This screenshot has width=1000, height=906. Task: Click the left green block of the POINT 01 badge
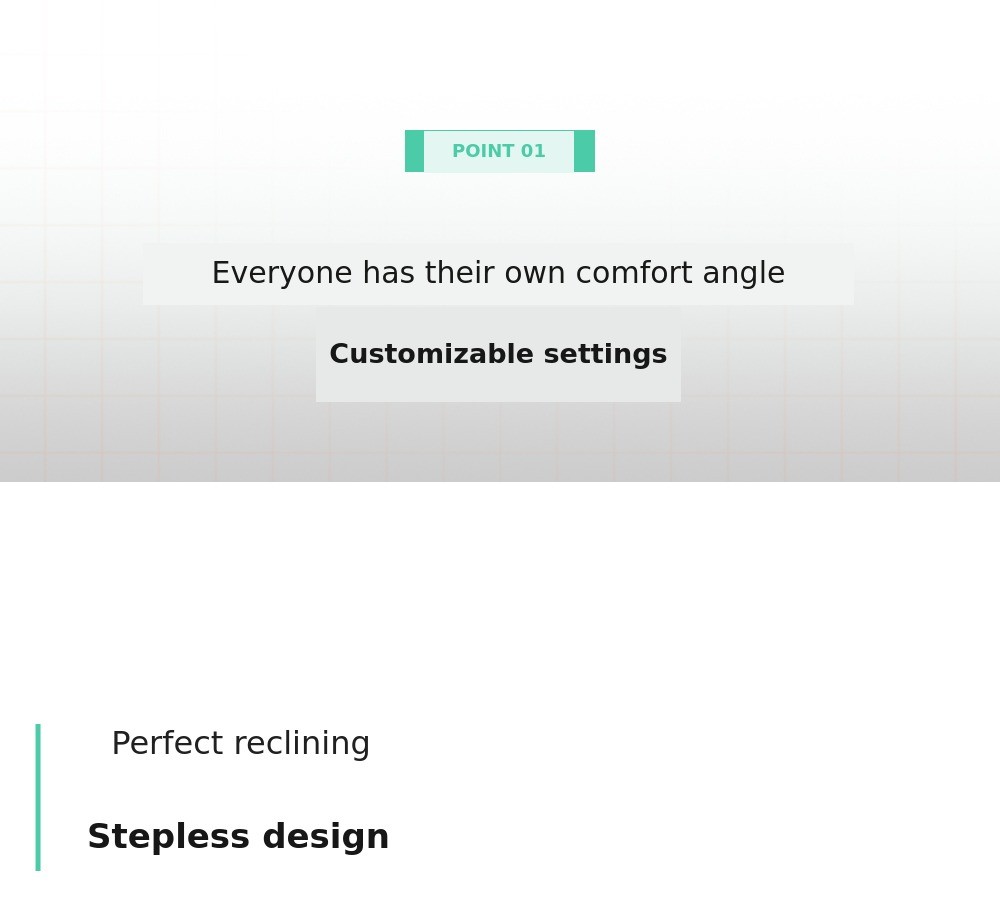tap(414, 151)
